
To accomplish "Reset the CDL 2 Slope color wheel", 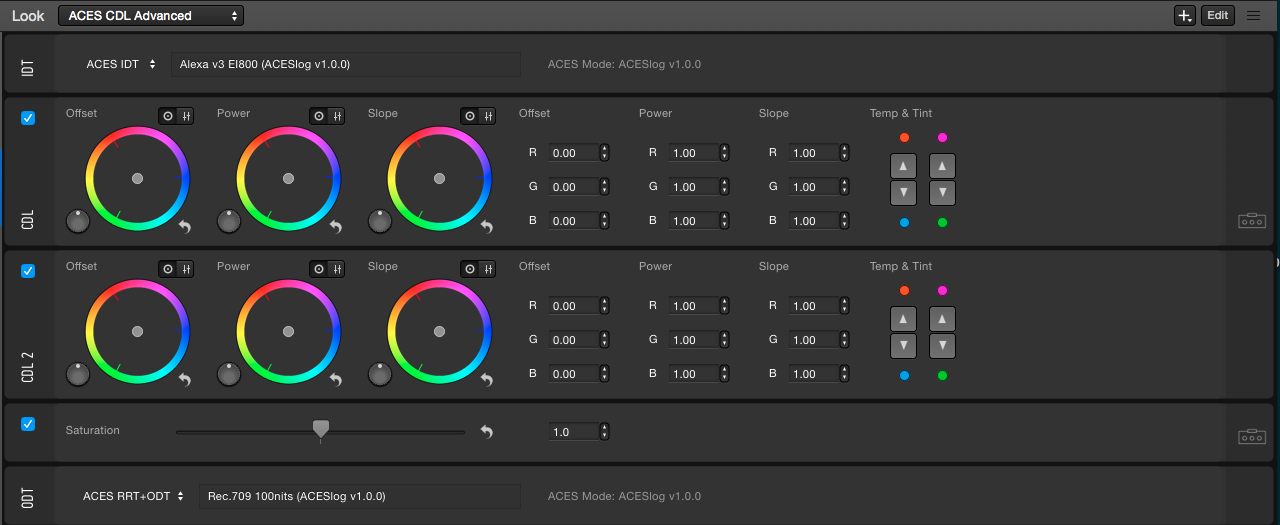I will (487, 380).
